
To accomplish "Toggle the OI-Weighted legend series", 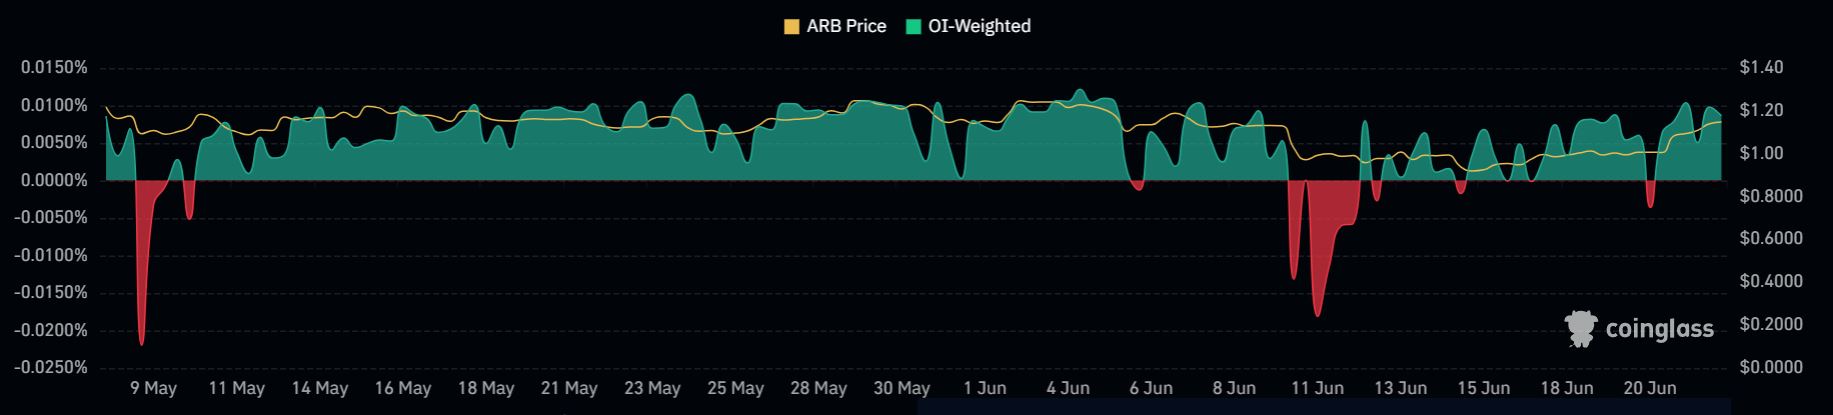I will (x=968, y=26).
